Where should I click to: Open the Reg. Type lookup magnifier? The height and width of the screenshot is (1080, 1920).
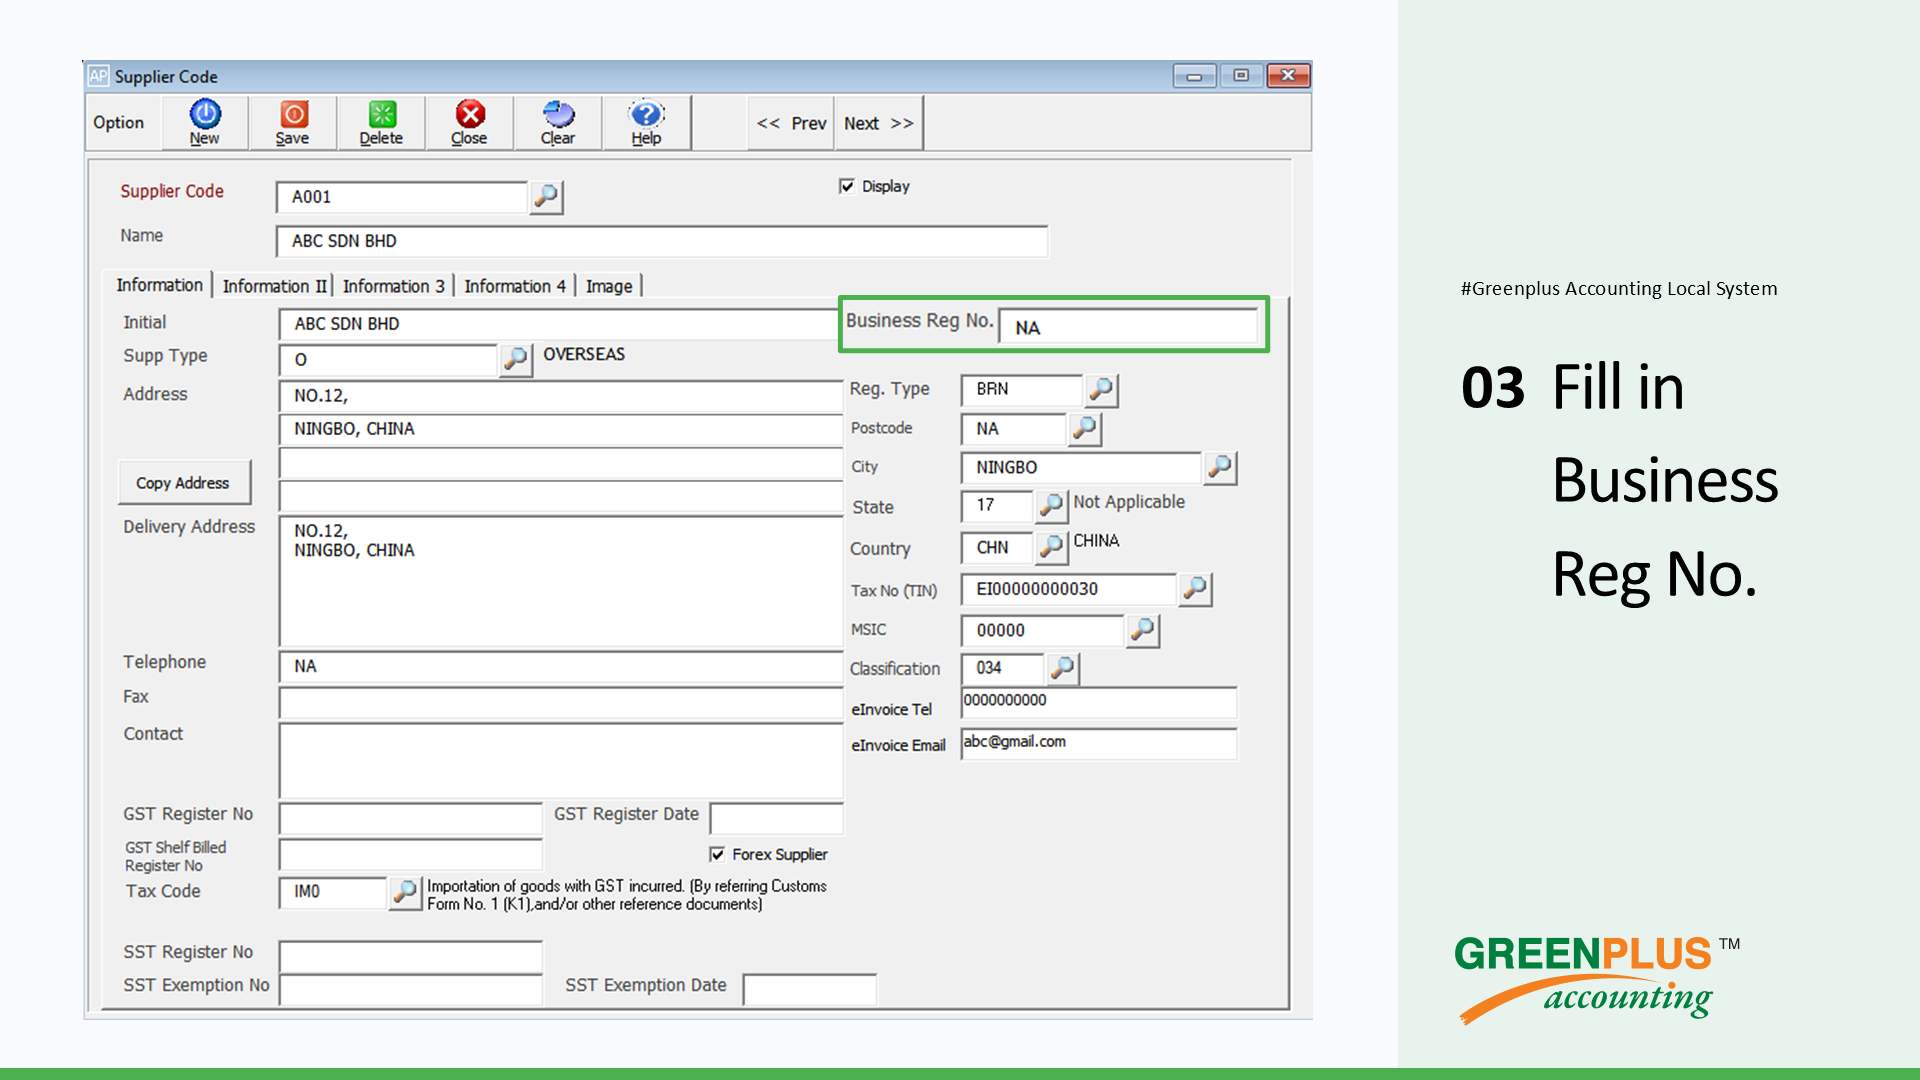point(1101,390)
